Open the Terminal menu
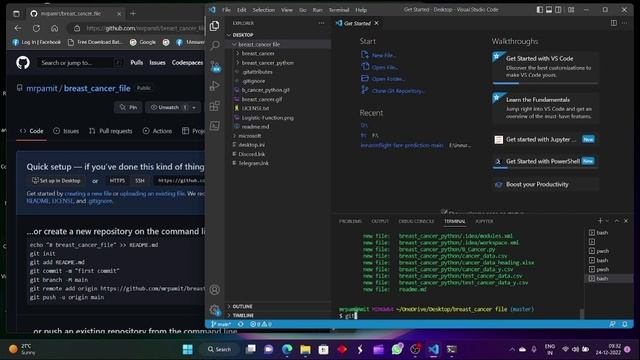640x360 pixels. click(x=339, y=10)
